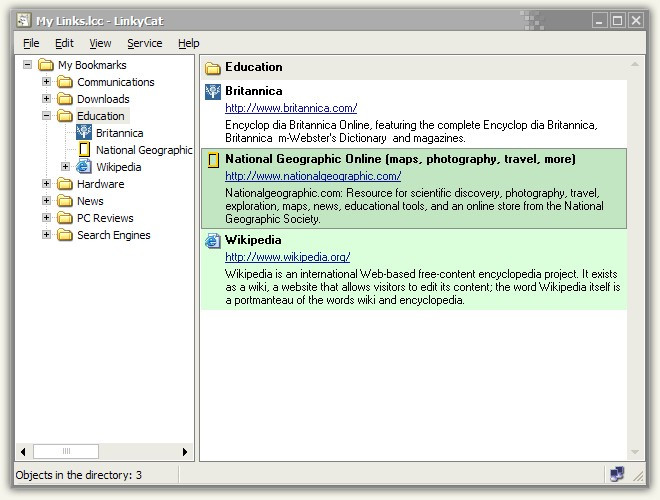Click the Communications folder icon in tree

(x=65, y=82)
